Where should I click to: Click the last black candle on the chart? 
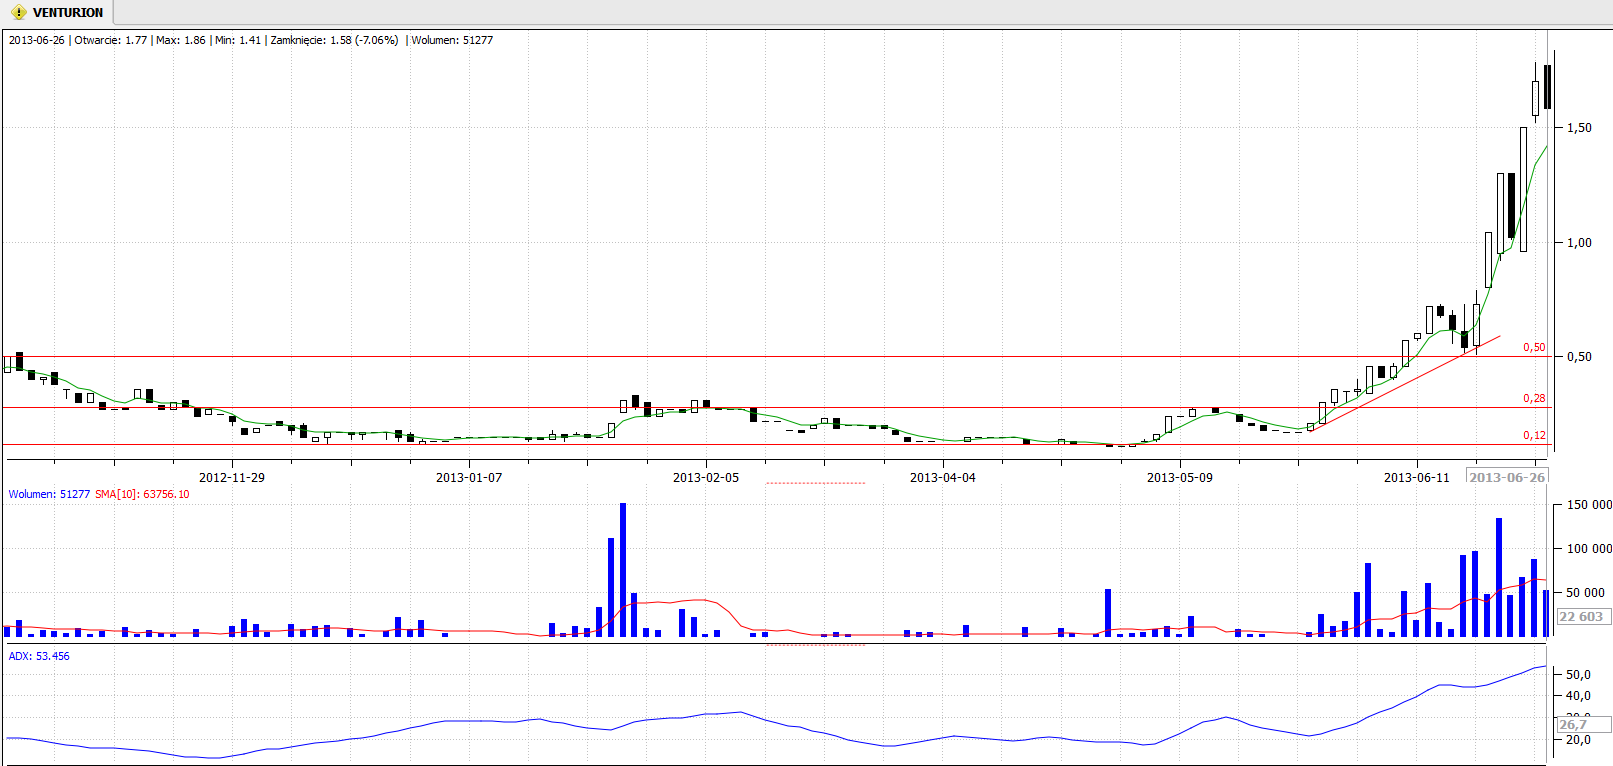[x=1547, y=87]
